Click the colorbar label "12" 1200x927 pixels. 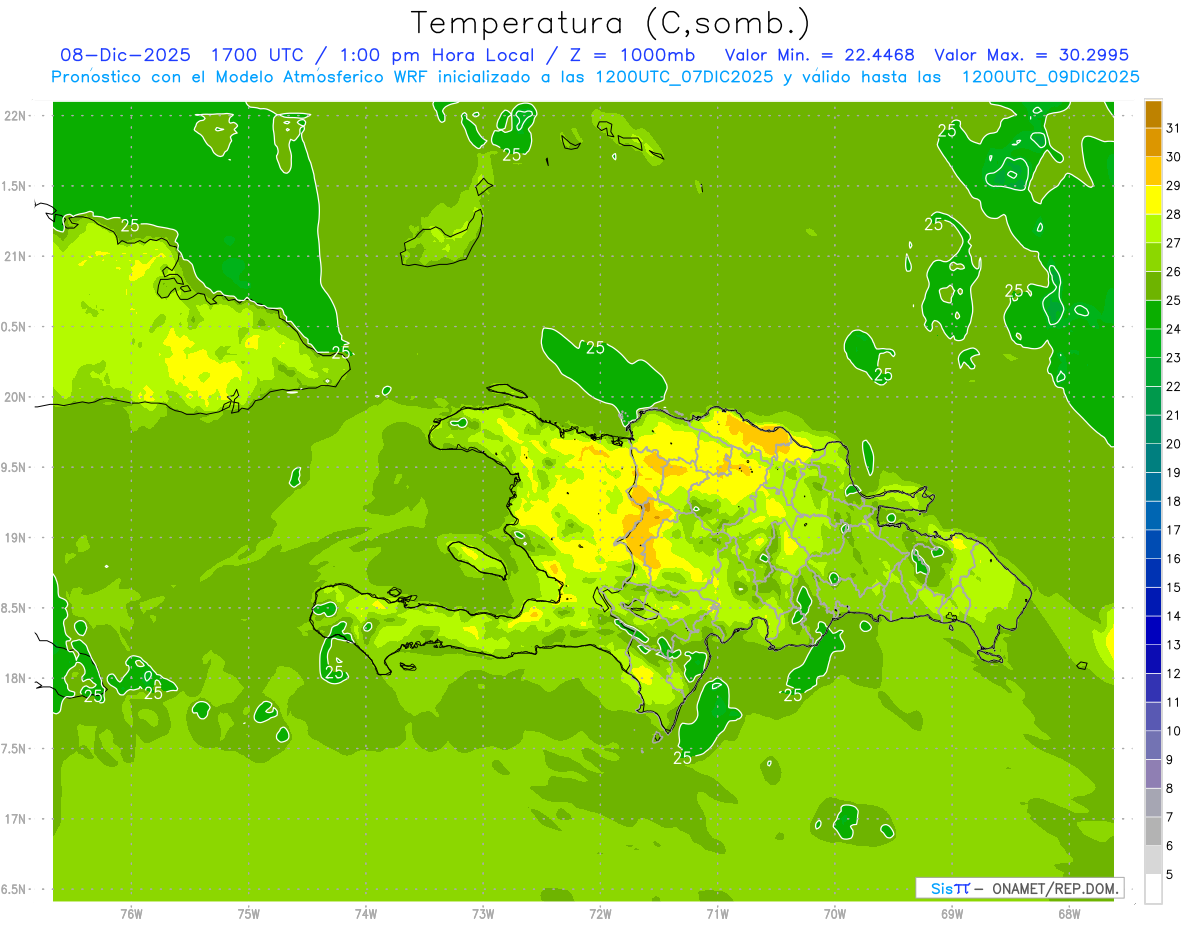pos(1173,674)
